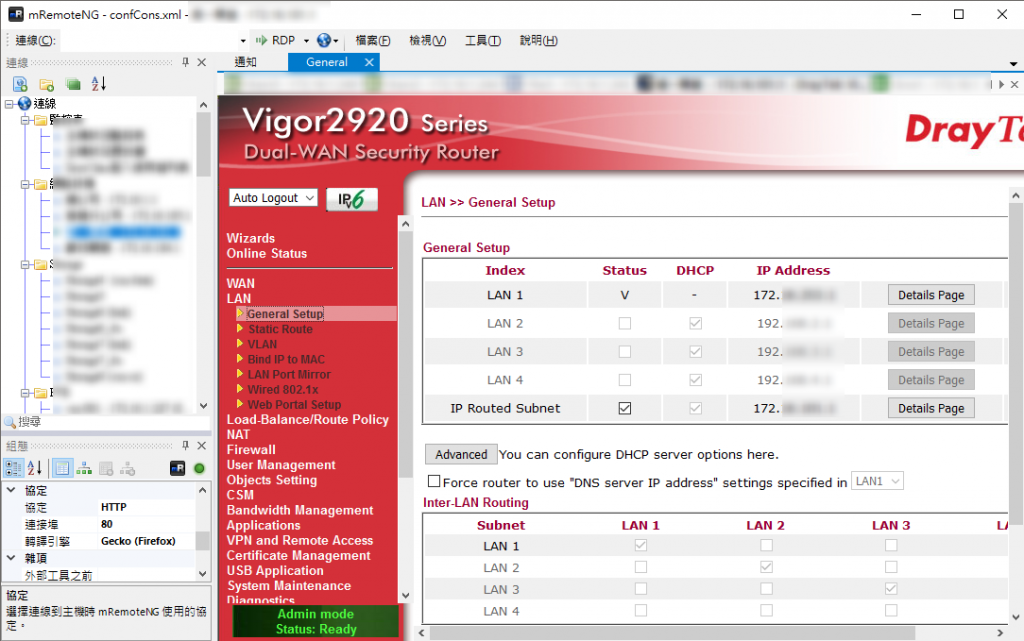Sort connections alphabetically A-Z
This screenshot has height=641, width=1024.
[99, 84]
